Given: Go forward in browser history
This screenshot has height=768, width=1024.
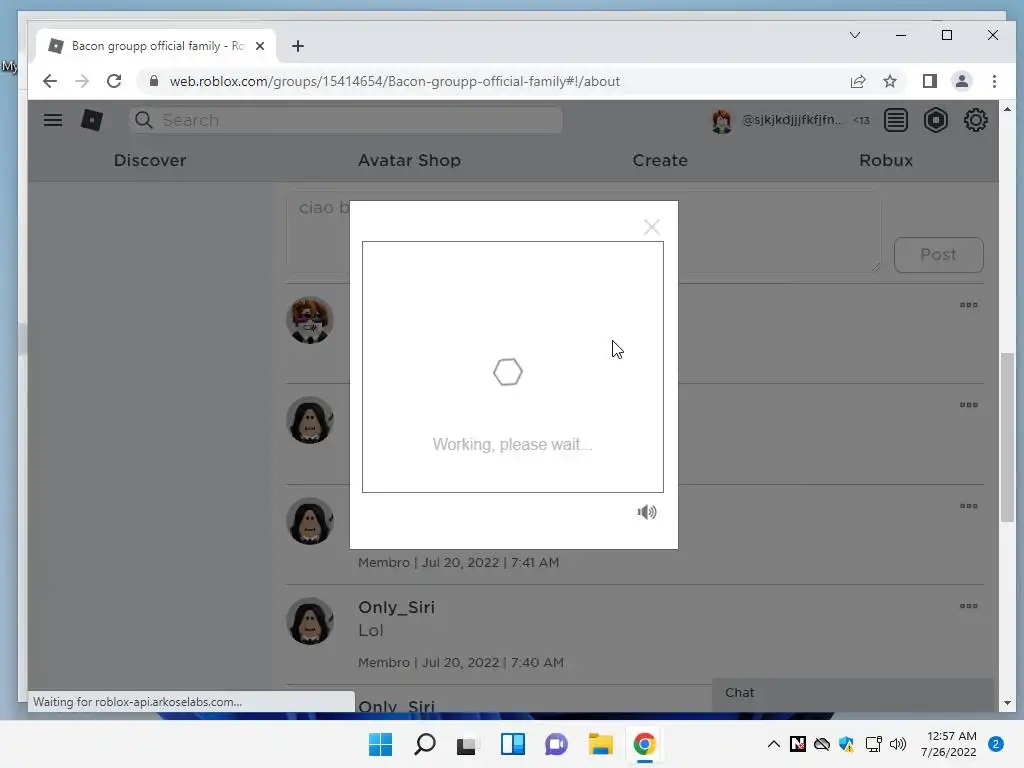Looking at the screenshot, I should [82, 81].
